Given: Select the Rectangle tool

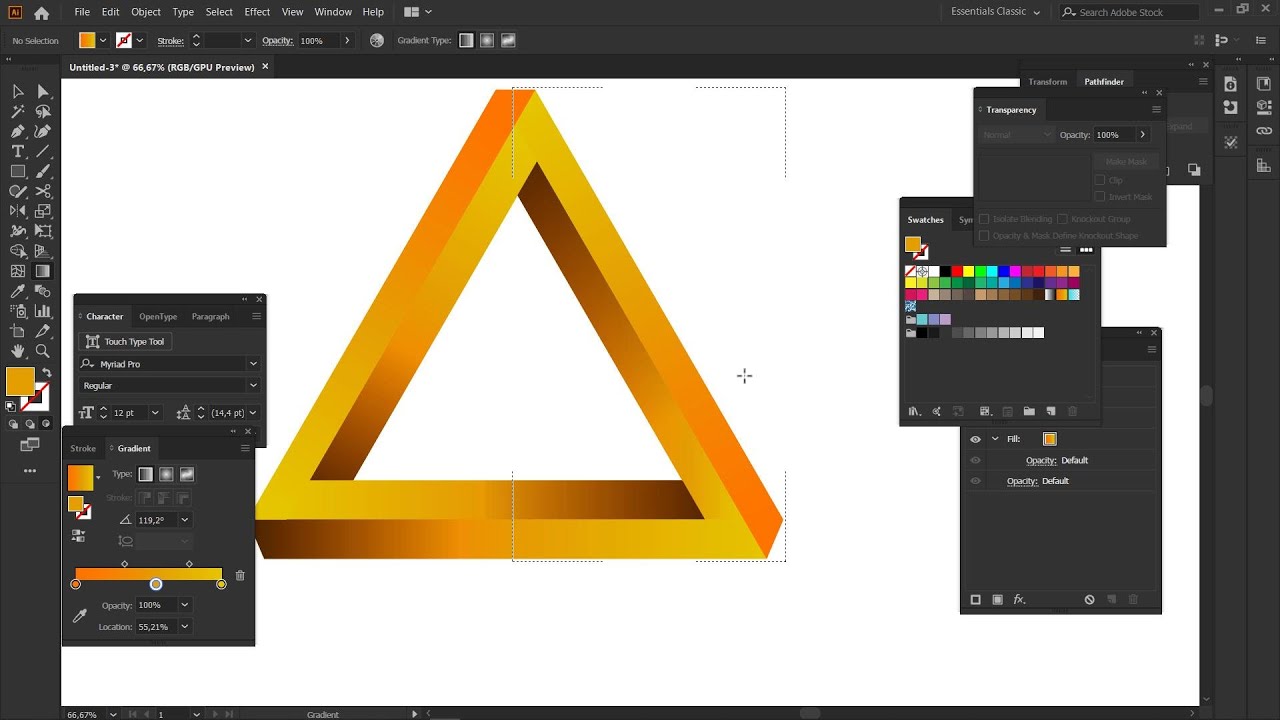Looking at the screenshot, I should (18, 171).
